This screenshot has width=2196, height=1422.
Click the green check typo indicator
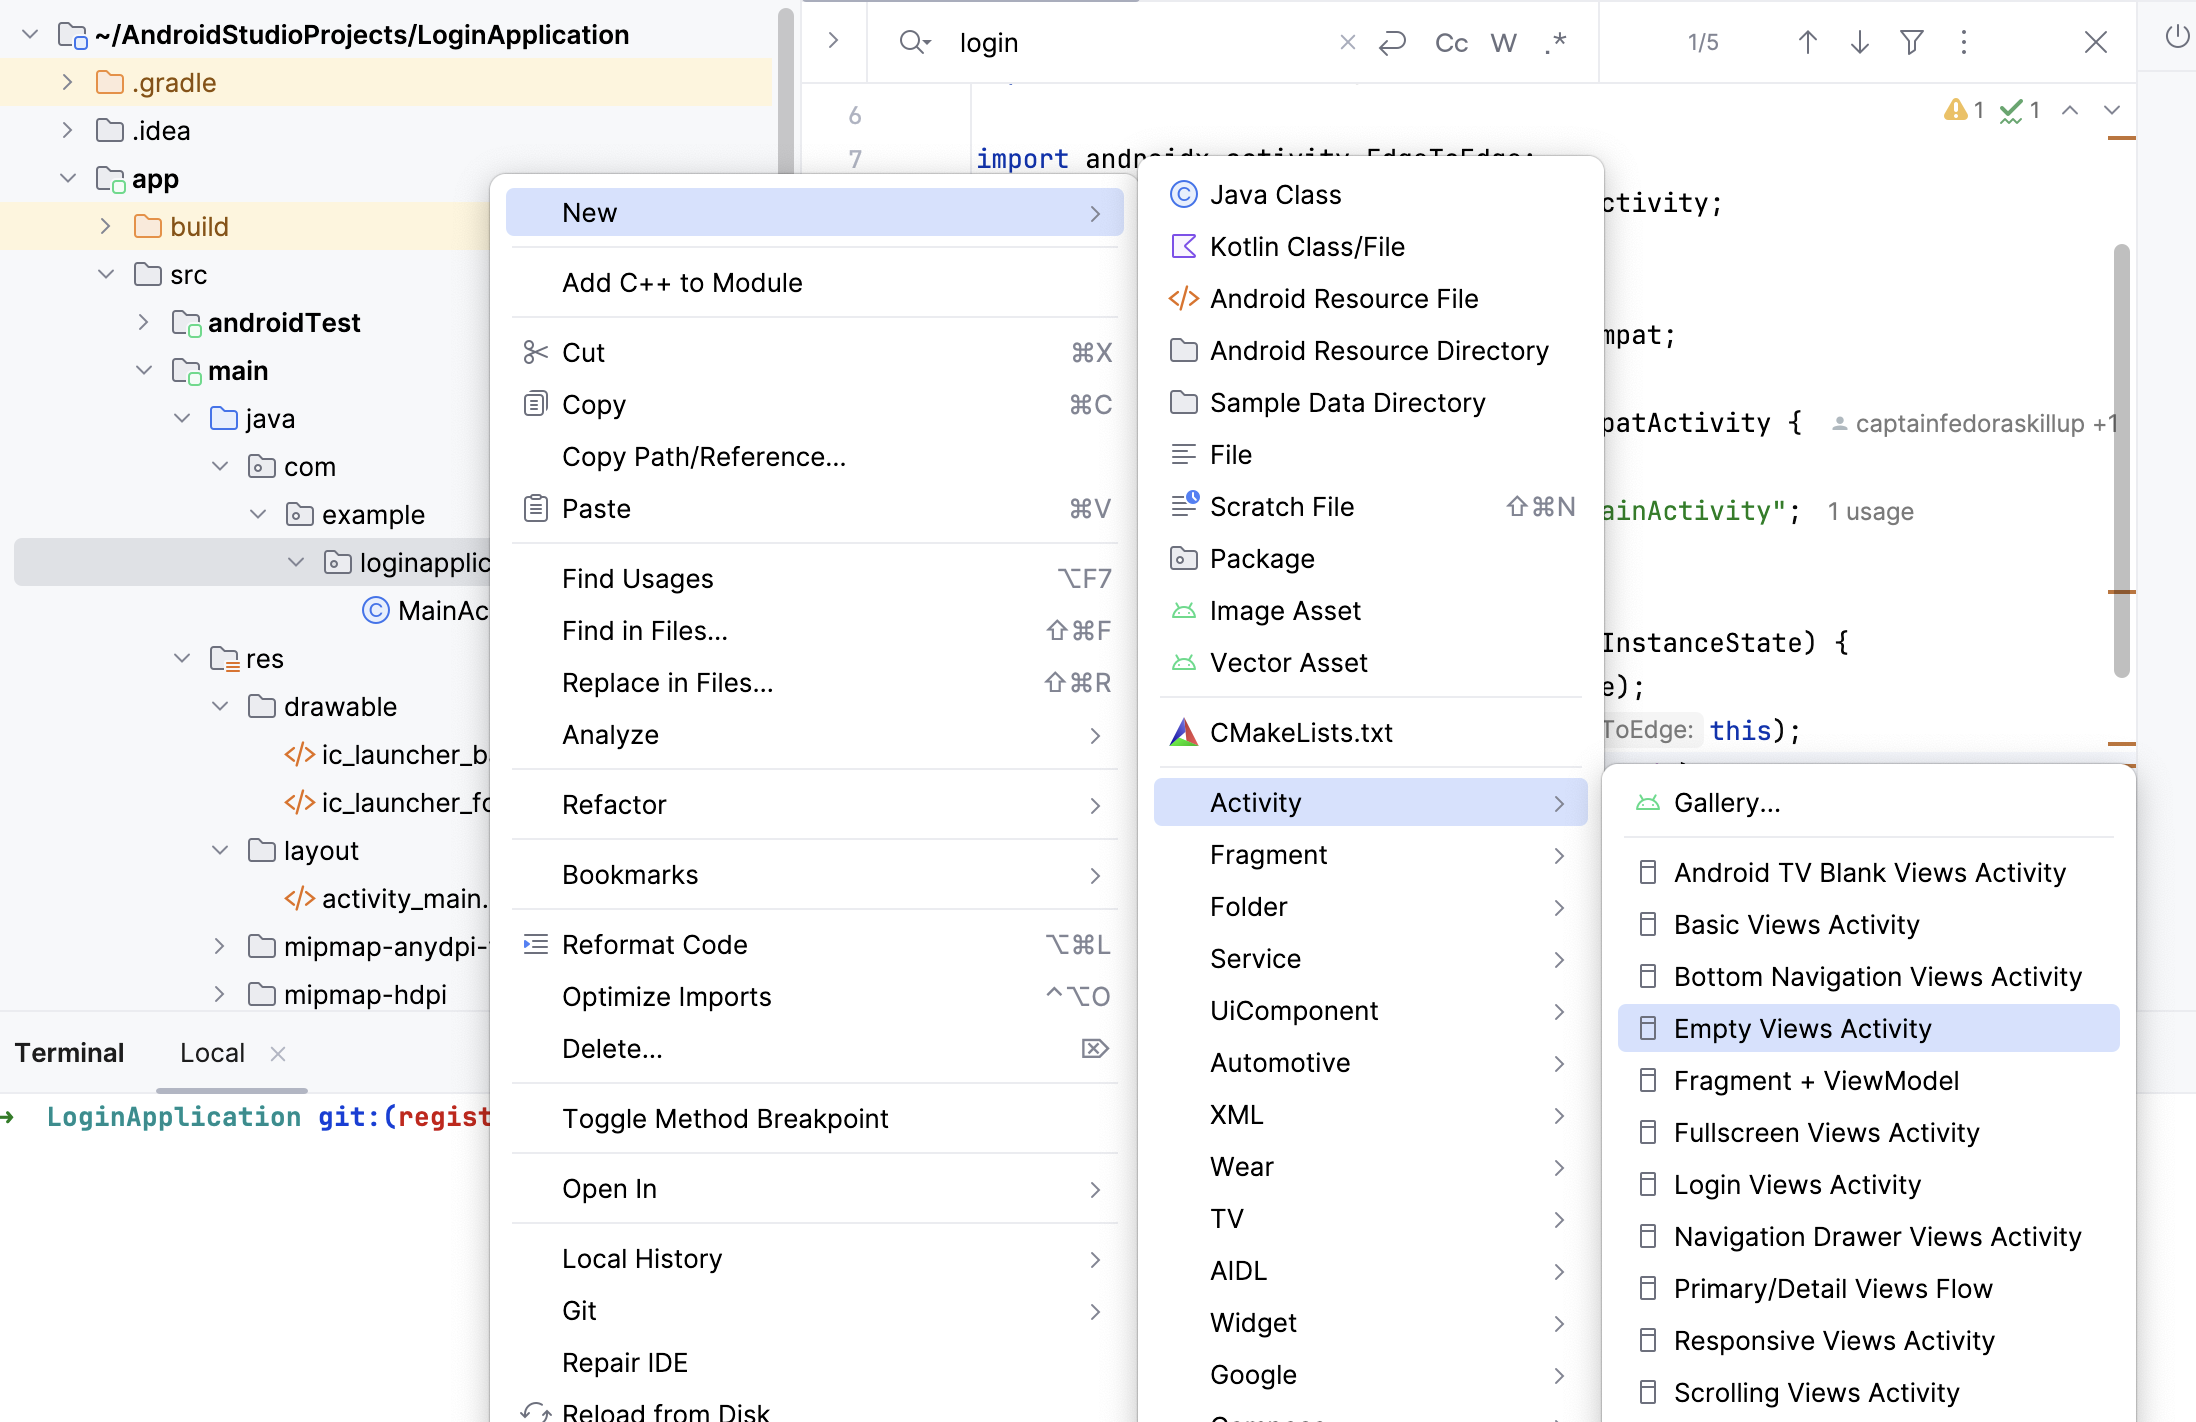[2019, 110]
